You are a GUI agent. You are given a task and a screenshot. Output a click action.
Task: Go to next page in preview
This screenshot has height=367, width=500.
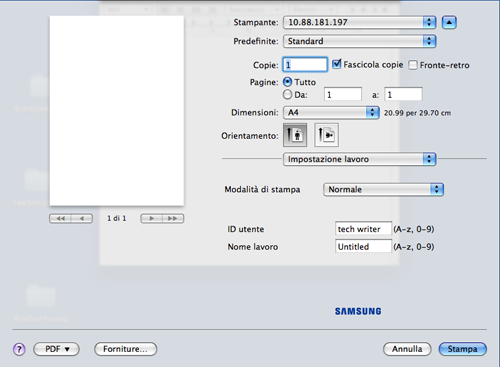pos(151,219)
